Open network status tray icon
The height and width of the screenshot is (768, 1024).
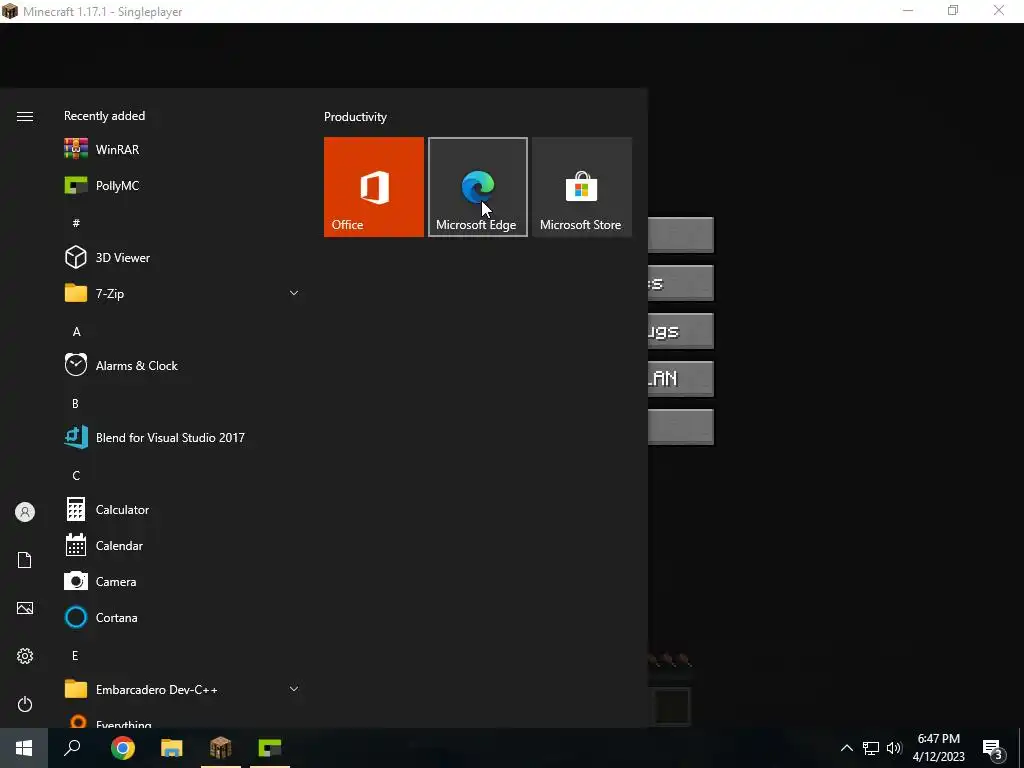[x=871, y=748]
